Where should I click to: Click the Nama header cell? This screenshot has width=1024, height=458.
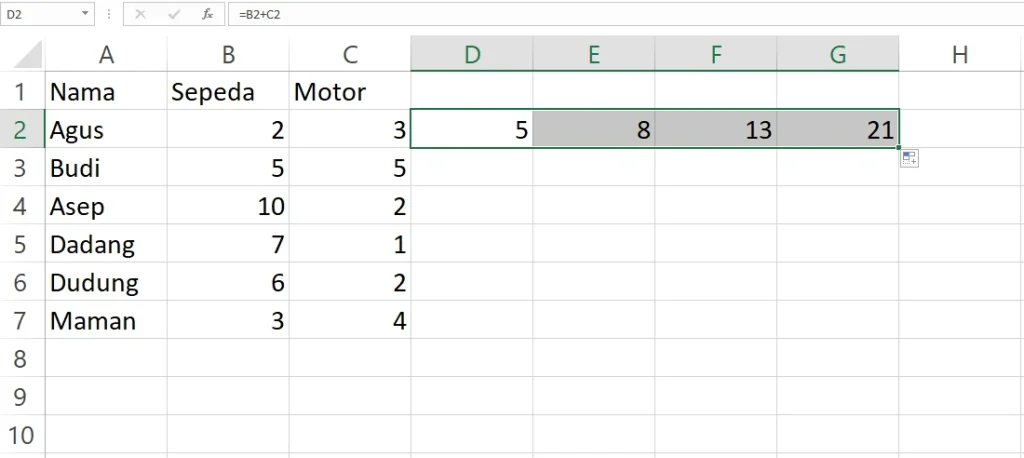[x=106, y=91]
